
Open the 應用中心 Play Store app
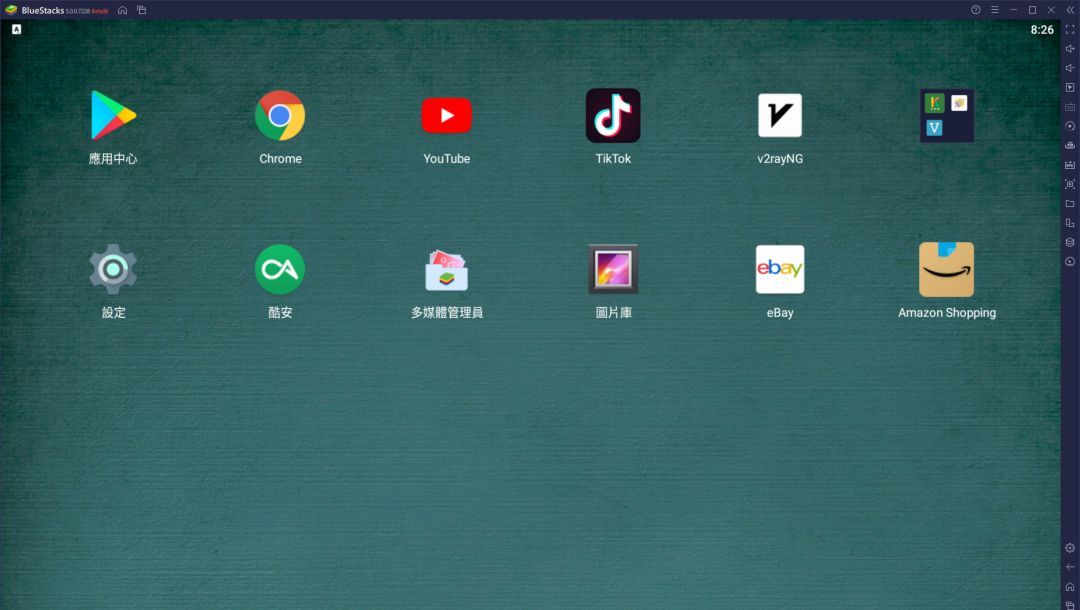click(x=113, y=116)
